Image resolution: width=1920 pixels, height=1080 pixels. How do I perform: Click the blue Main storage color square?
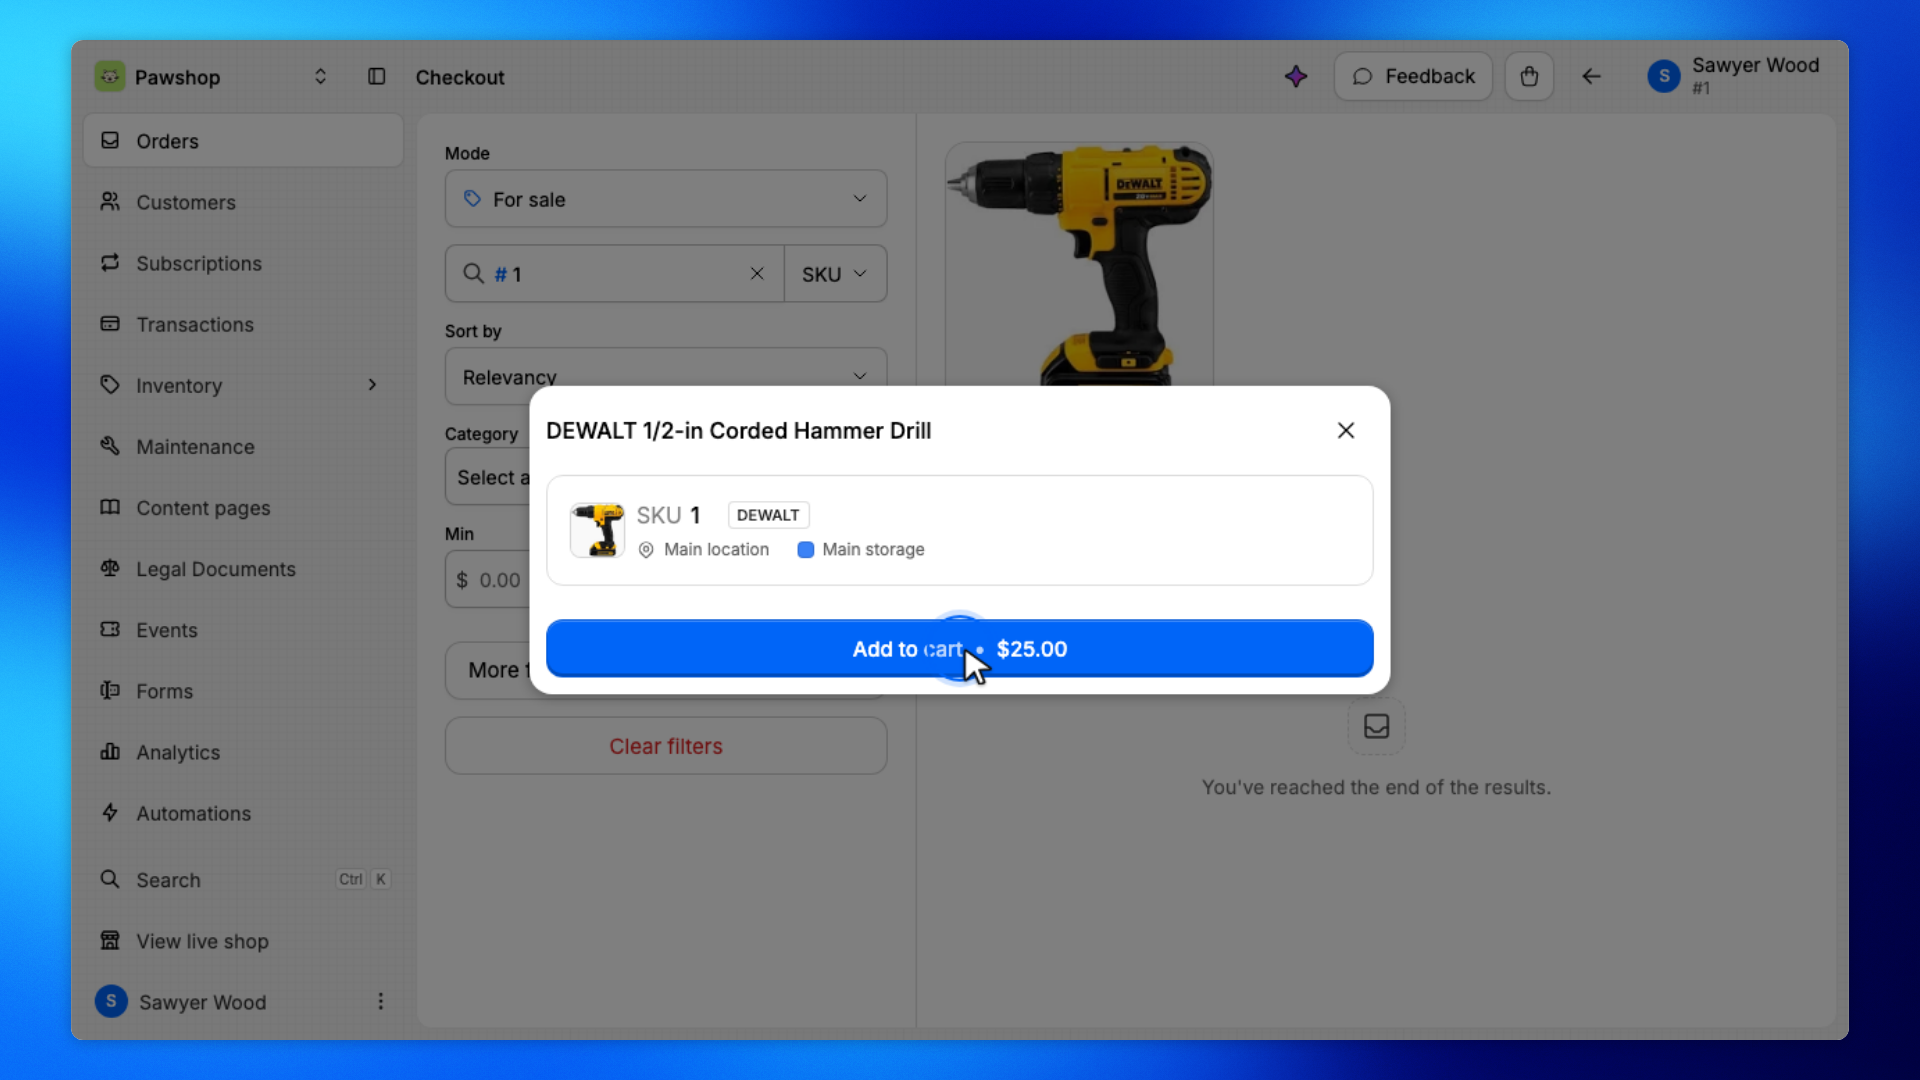[x=805, y=550]
